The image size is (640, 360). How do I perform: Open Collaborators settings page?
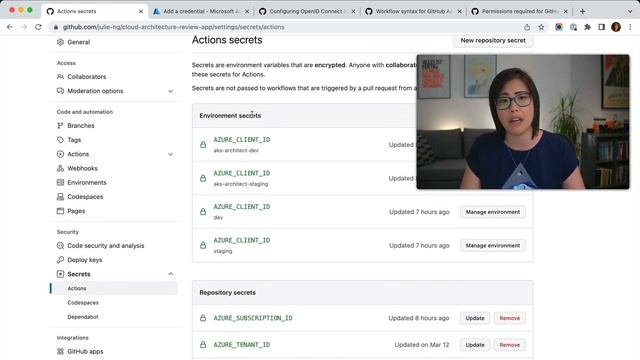pyautogui.click(x=87, y=77)
